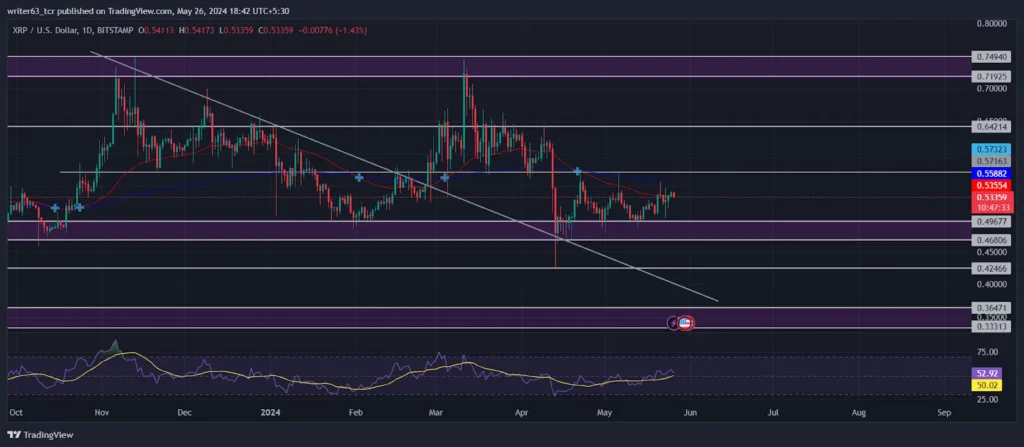Click the 0.71925 price level label

point(991,76)
